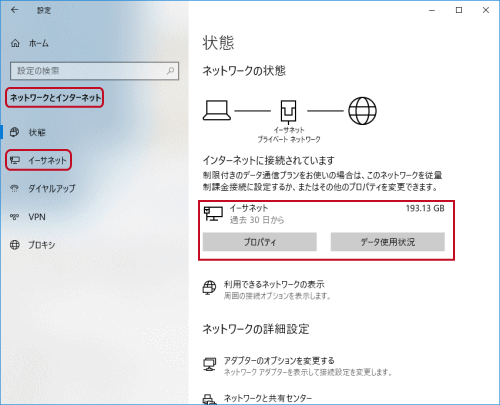Click the イーサネット connection monitor icon
The image size is (500, 405).
coord(213,213)
